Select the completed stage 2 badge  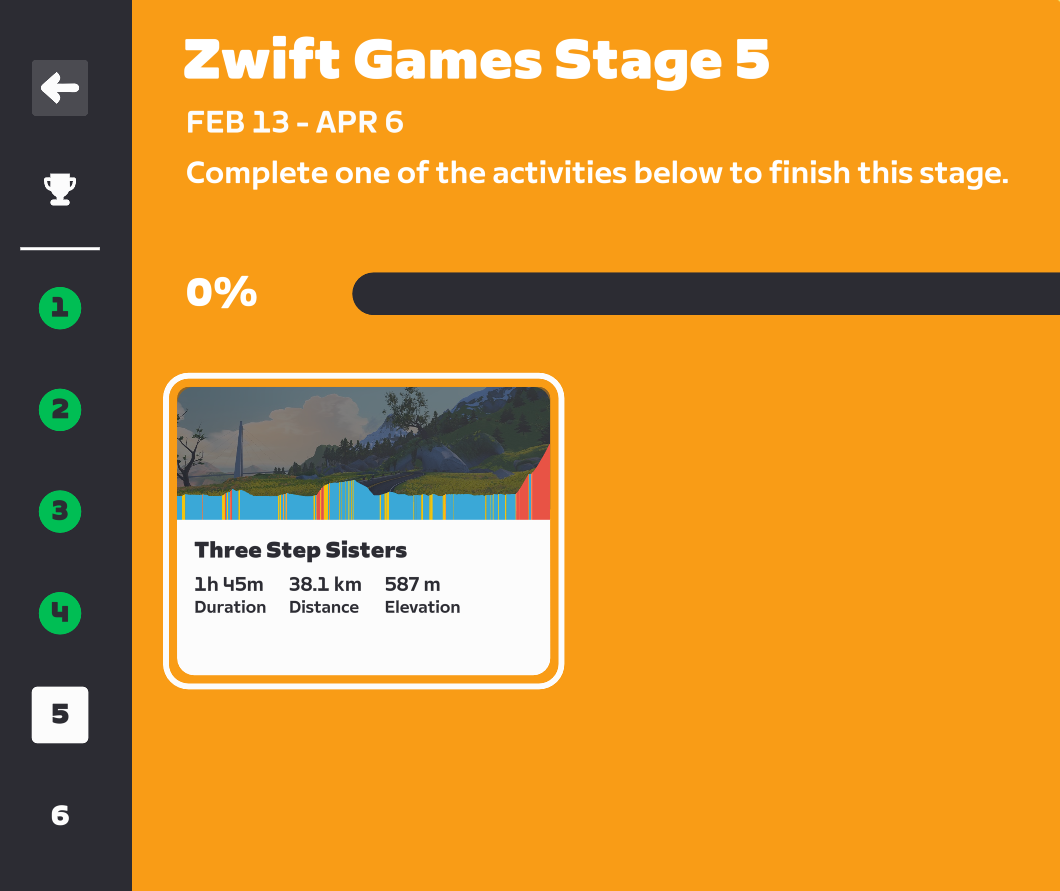click(60, 409)
